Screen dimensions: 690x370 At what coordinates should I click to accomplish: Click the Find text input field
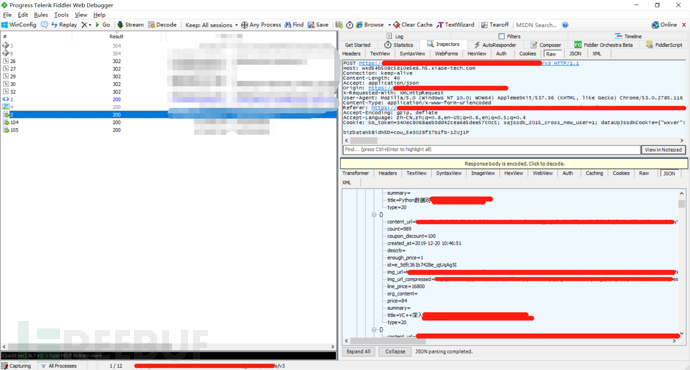(x=492, y=150)
